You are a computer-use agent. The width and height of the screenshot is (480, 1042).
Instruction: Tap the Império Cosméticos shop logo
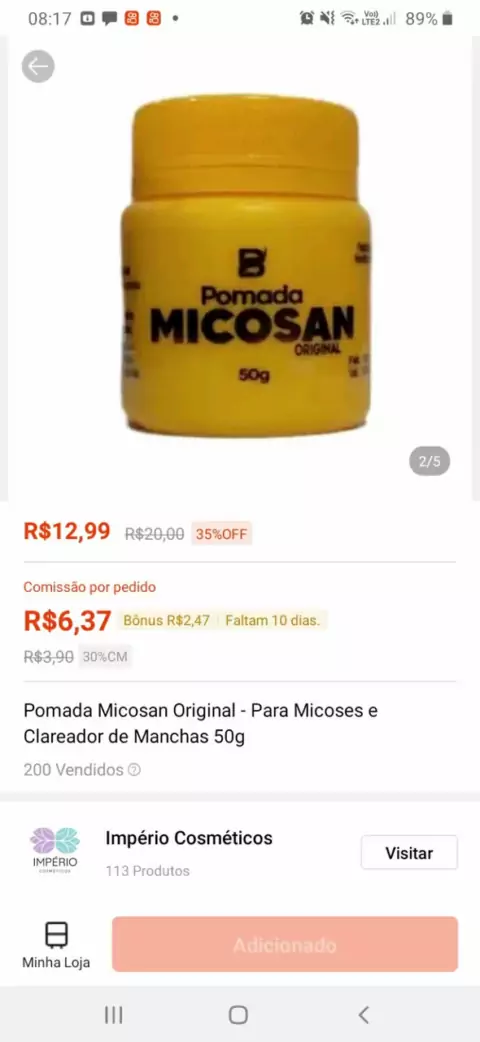pos(55,850)
